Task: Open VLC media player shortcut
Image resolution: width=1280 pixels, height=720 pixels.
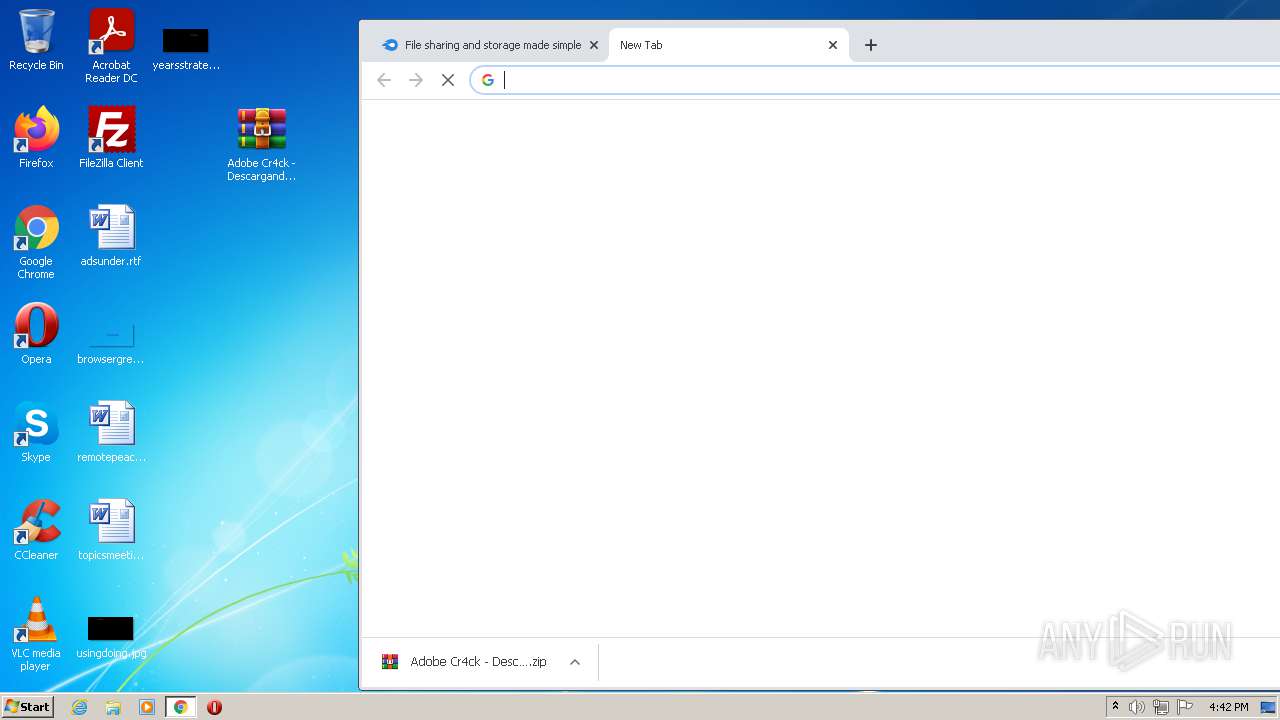Action: [x=36, y=634]
